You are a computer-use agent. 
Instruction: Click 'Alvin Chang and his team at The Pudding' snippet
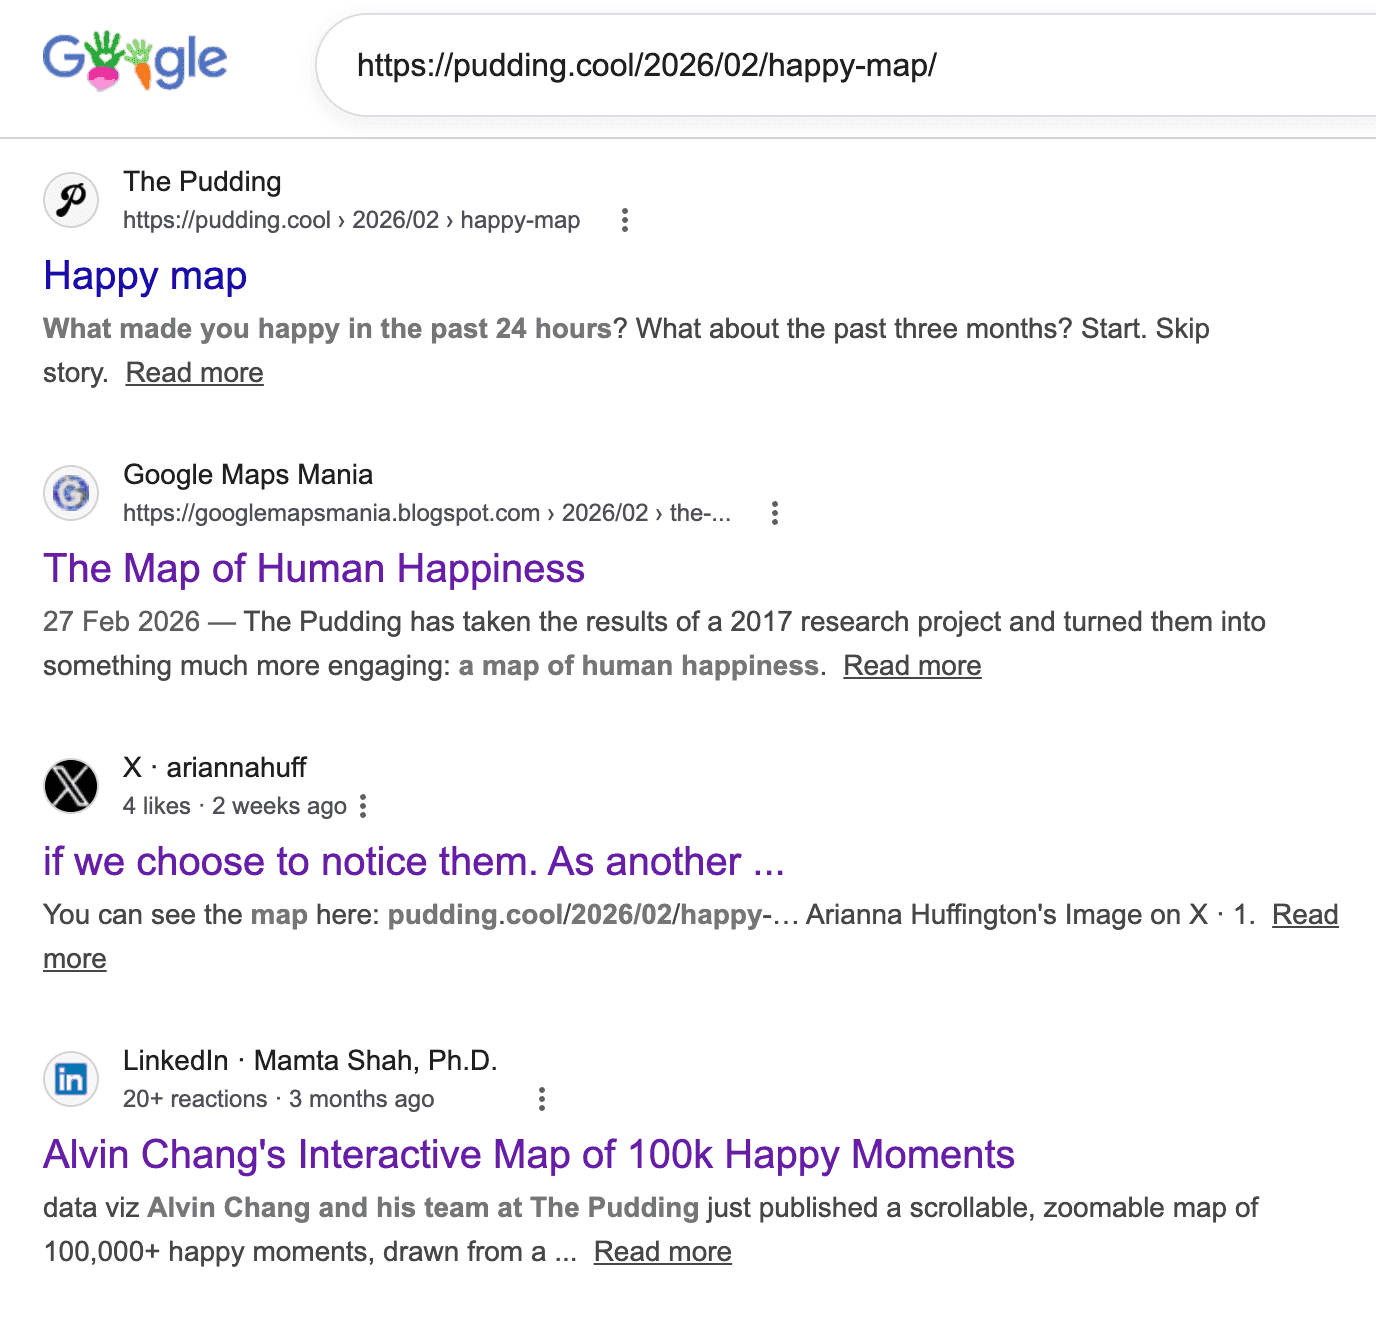click(x=423, y=1208)
